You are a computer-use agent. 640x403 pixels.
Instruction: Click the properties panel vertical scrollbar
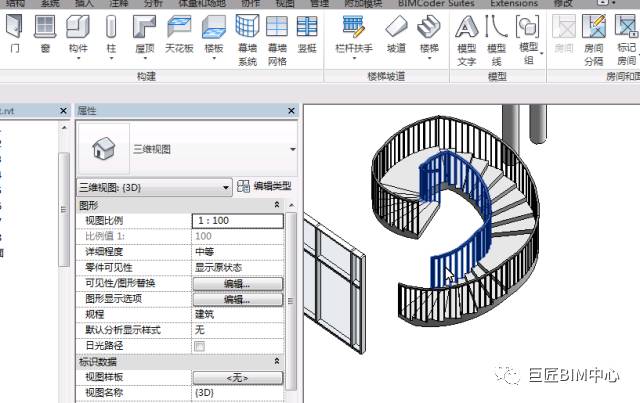[x=291, y=301]
